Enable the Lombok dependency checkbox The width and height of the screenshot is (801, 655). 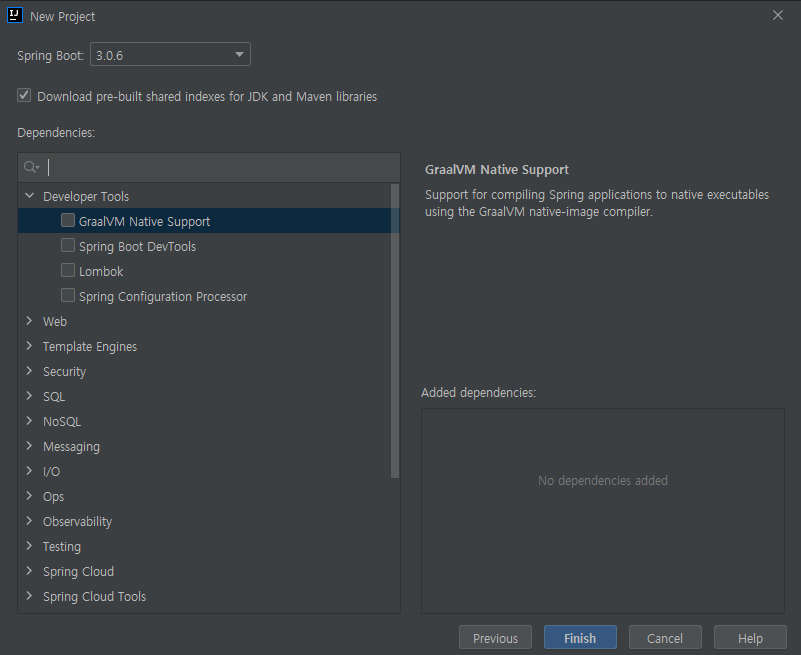pos(68,270)
